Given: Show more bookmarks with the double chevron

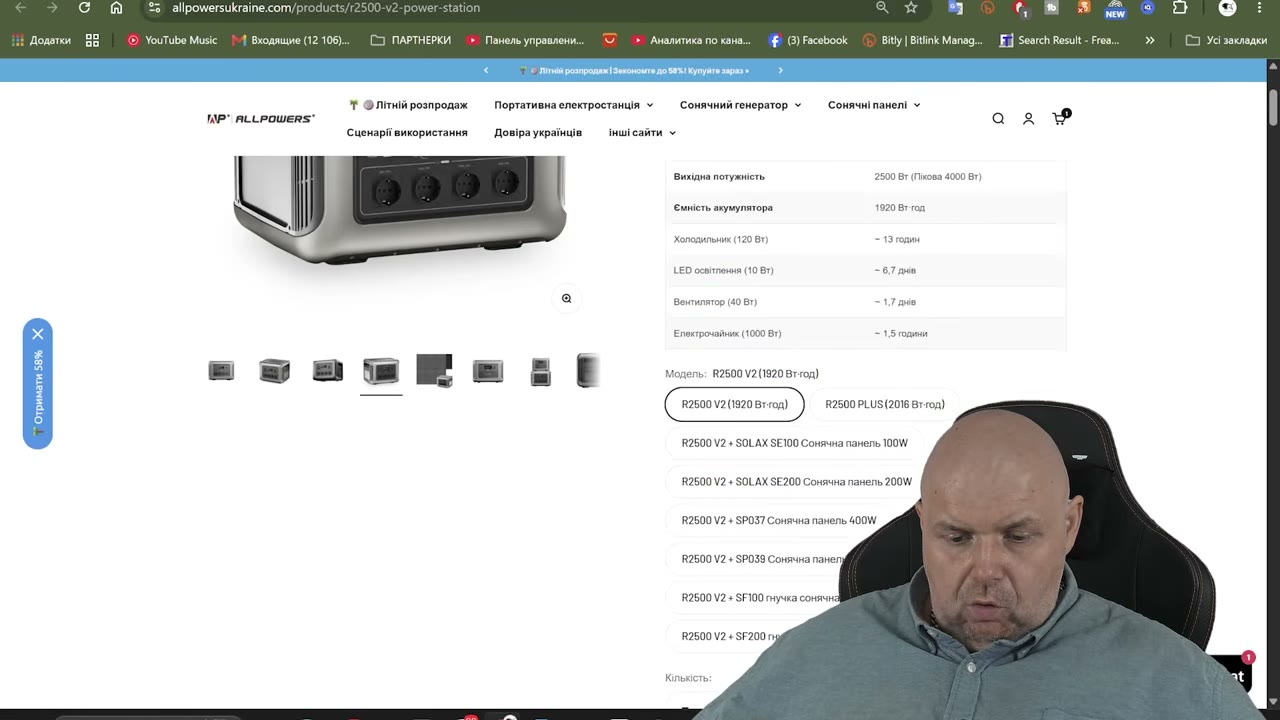Looking at the screenshot, I should pyautogui.click(x=1150, y=40).
